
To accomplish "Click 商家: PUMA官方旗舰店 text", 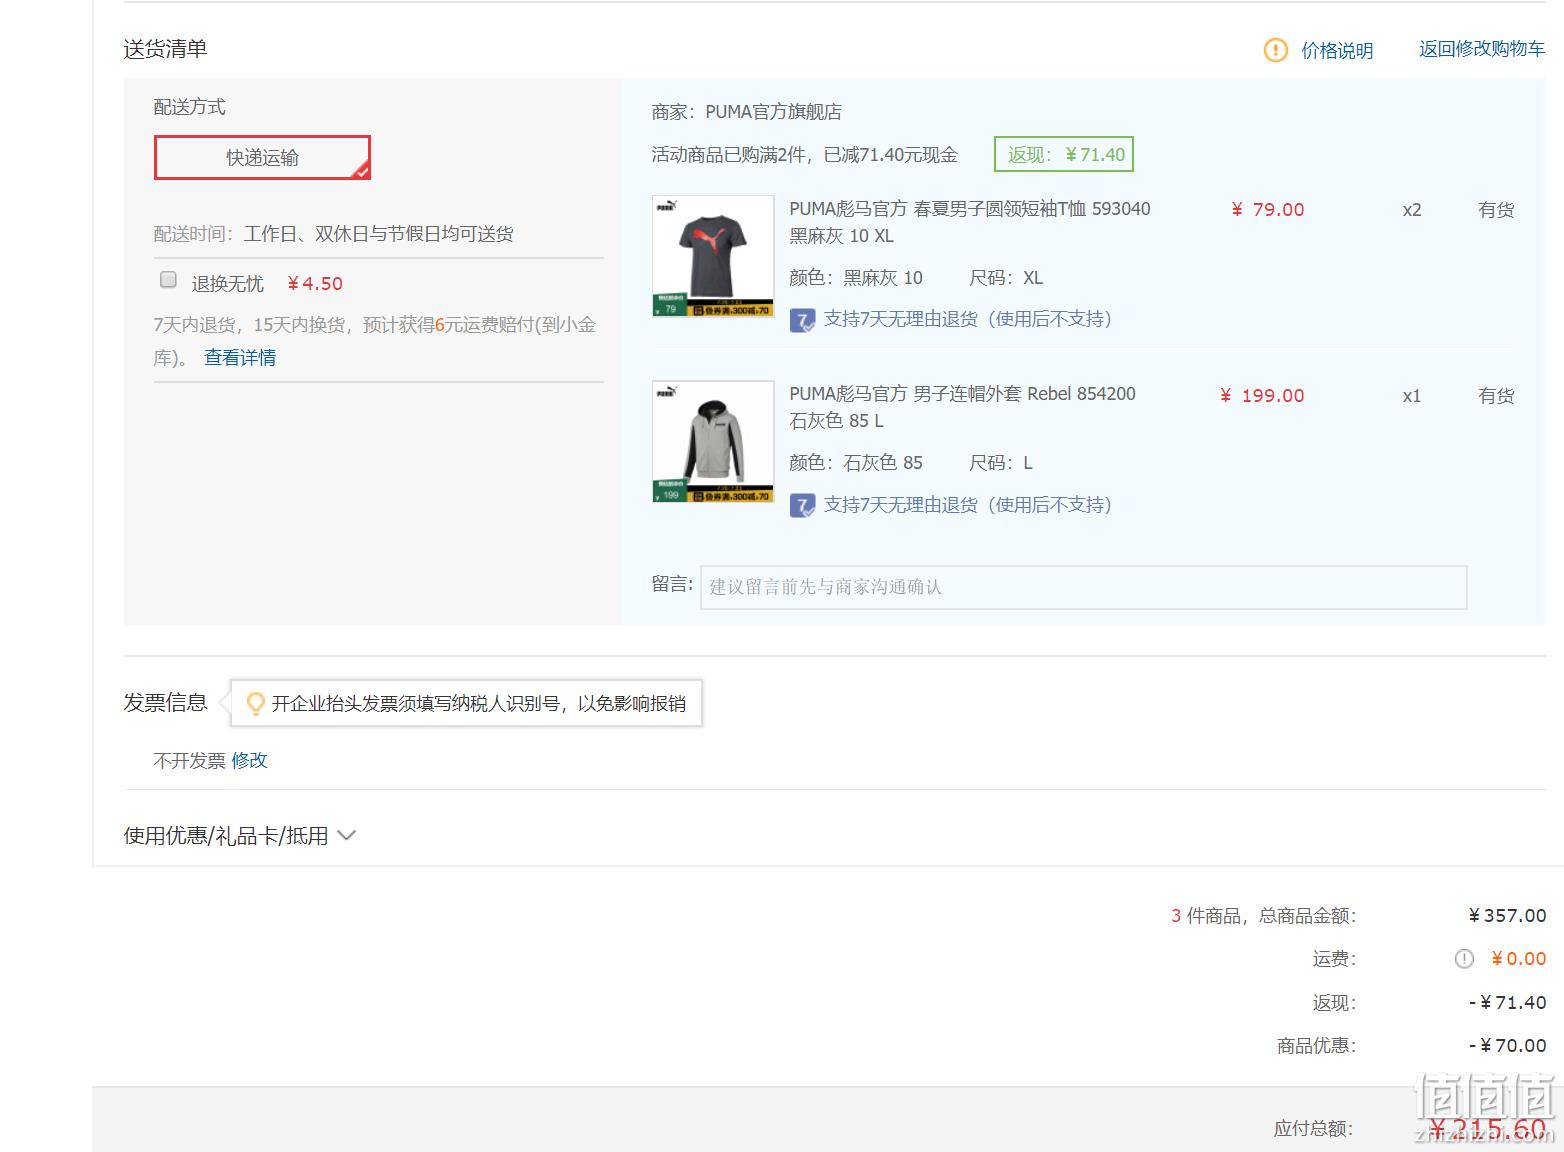I will 746,112.
